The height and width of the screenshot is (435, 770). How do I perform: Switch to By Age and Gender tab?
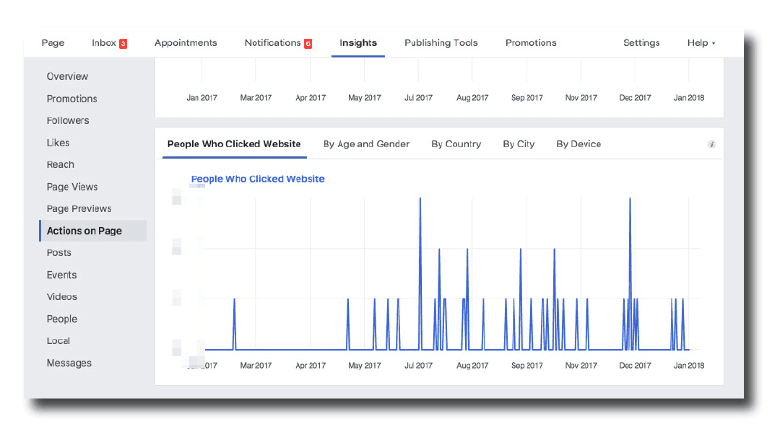(366, 144)
